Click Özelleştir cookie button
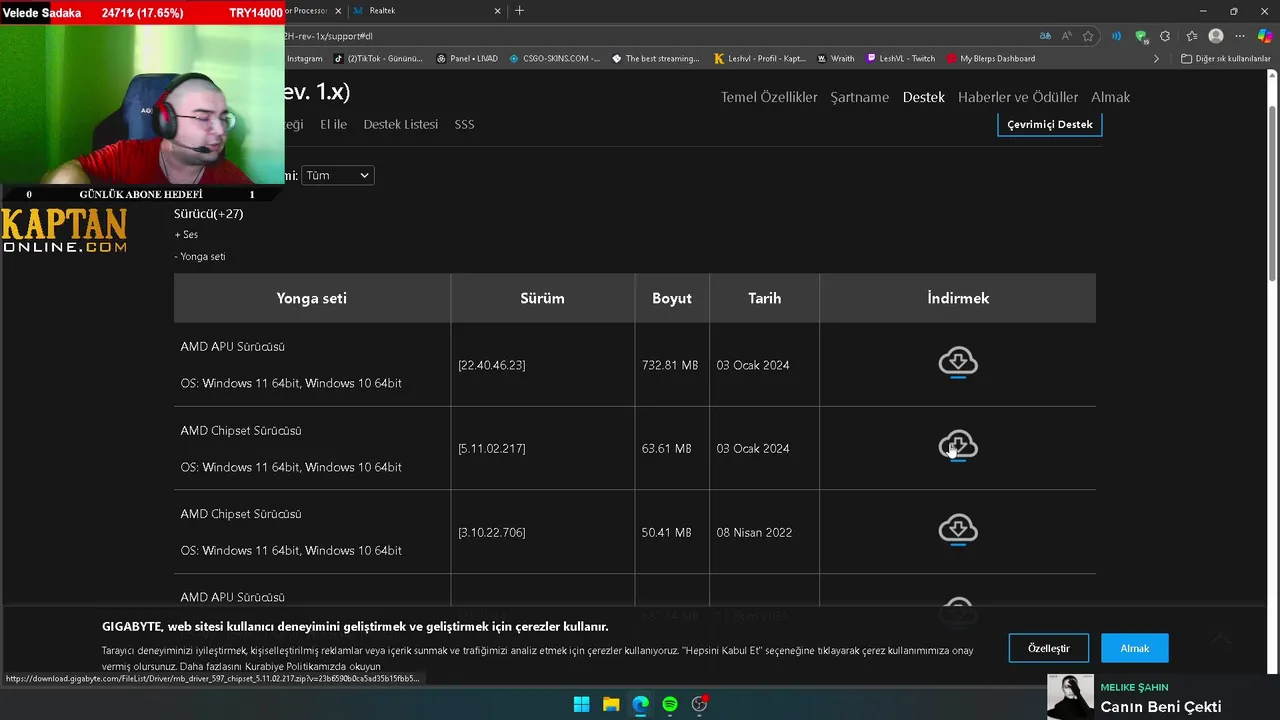The height and width of the screenshot is (720, 1280). coord(1048,648)
